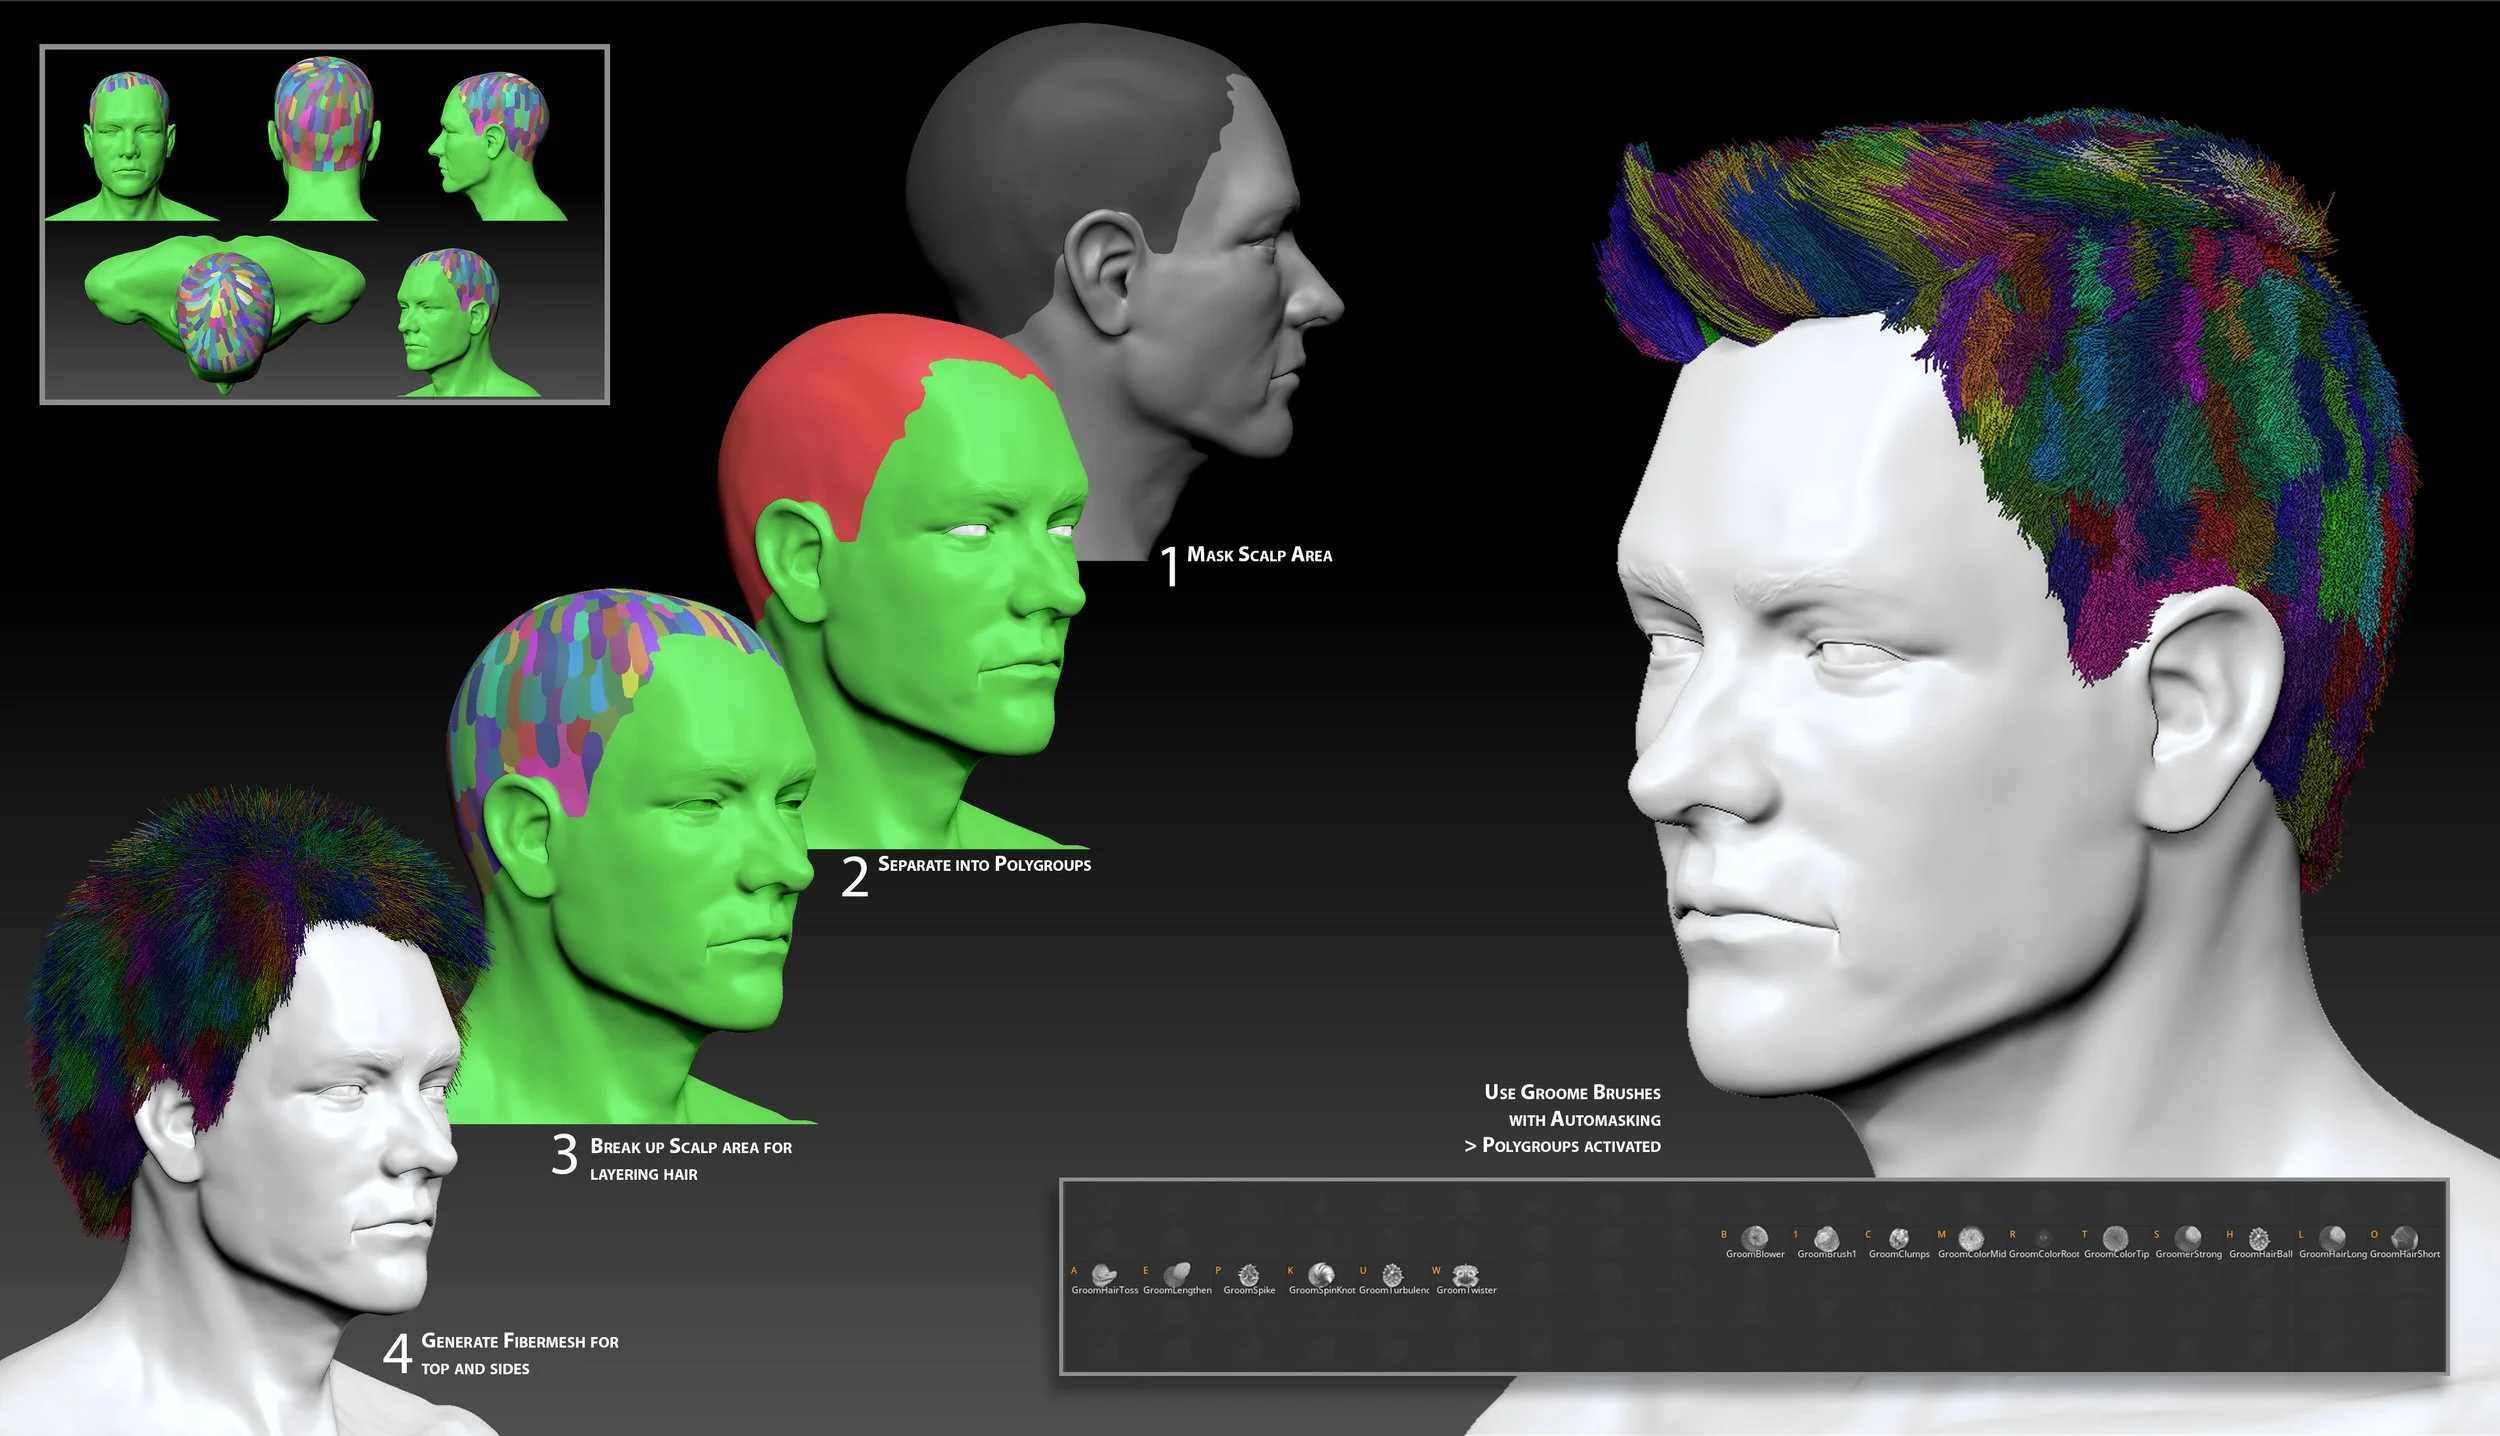
Task: Select the GroomSpike brush
Action: [1249, 1275]
